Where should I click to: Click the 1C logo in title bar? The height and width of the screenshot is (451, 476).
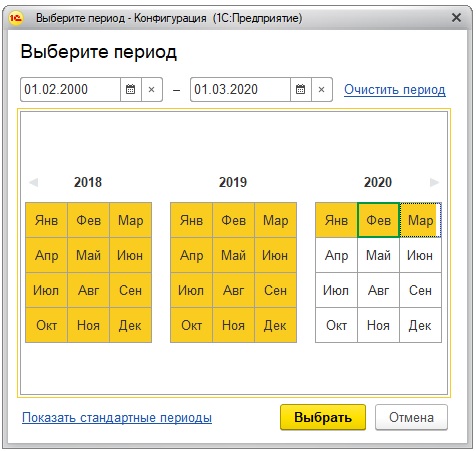(15, 18)
